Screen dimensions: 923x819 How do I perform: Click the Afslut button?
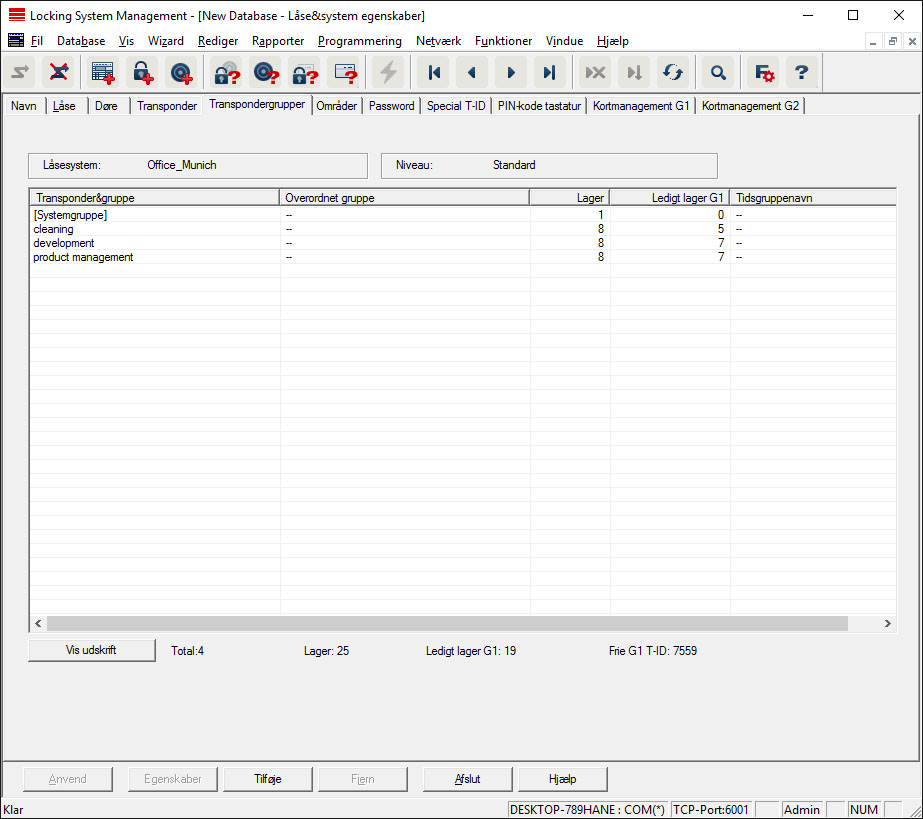[468, 779]
